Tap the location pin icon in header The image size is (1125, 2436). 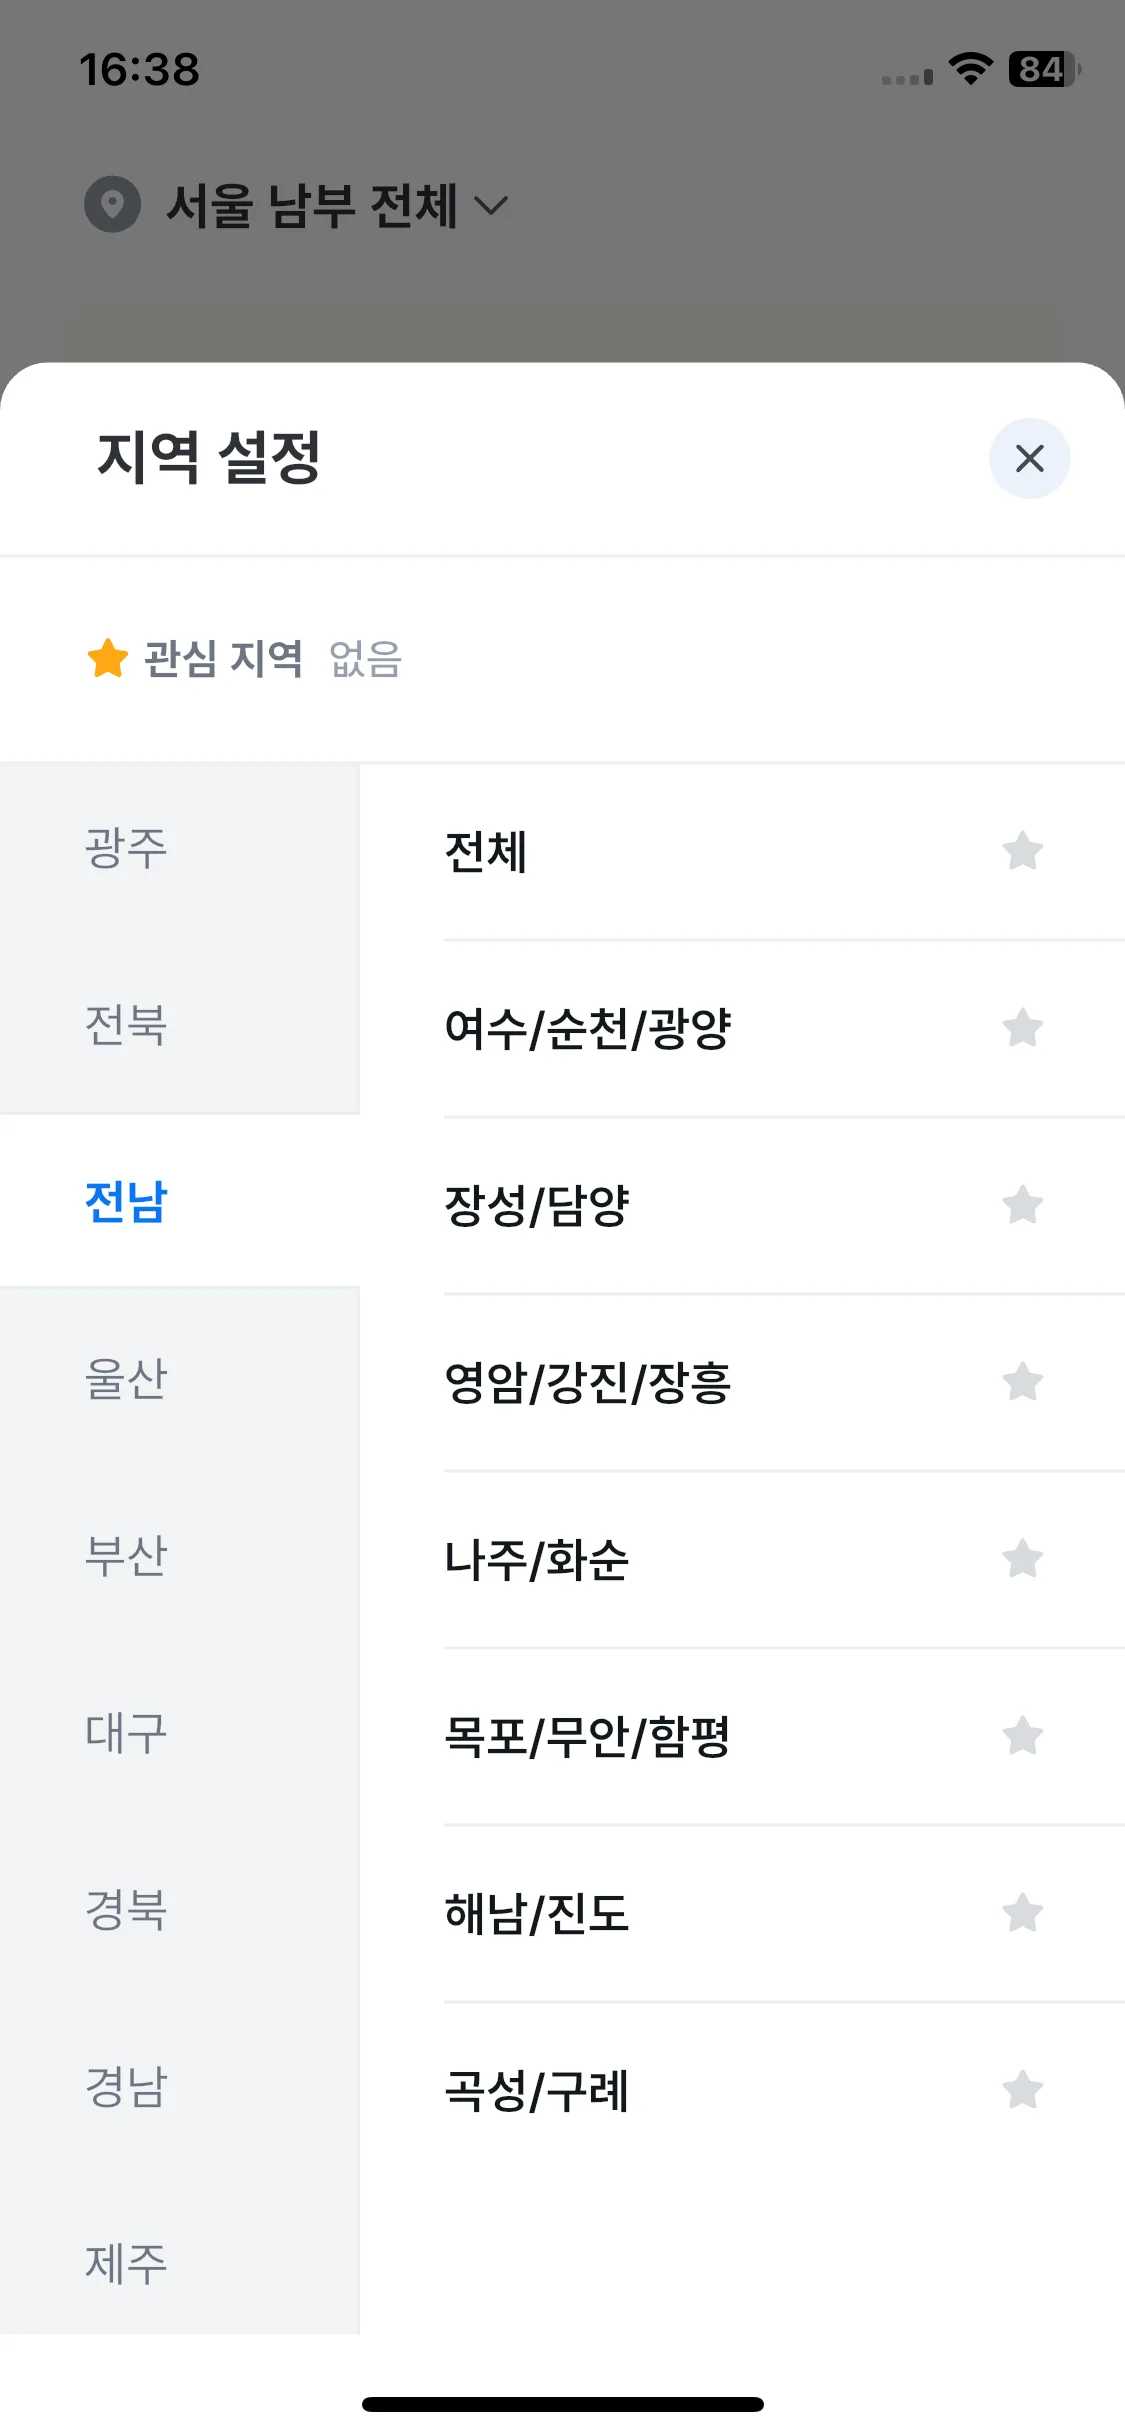113,205
